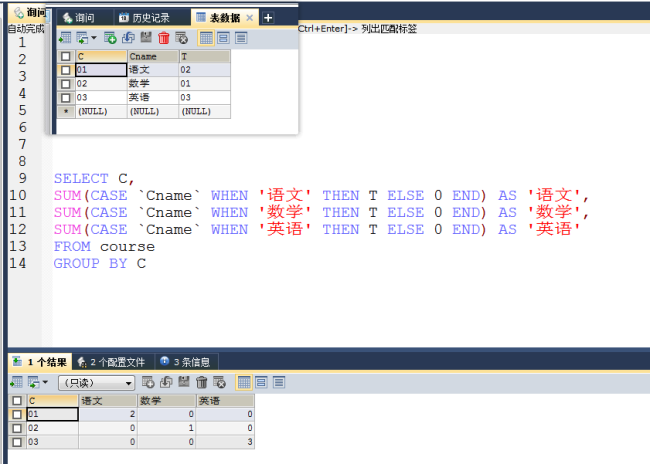Click the 语文 column header in results
This screenshot has width=650, height=464.
pos(108,401)
